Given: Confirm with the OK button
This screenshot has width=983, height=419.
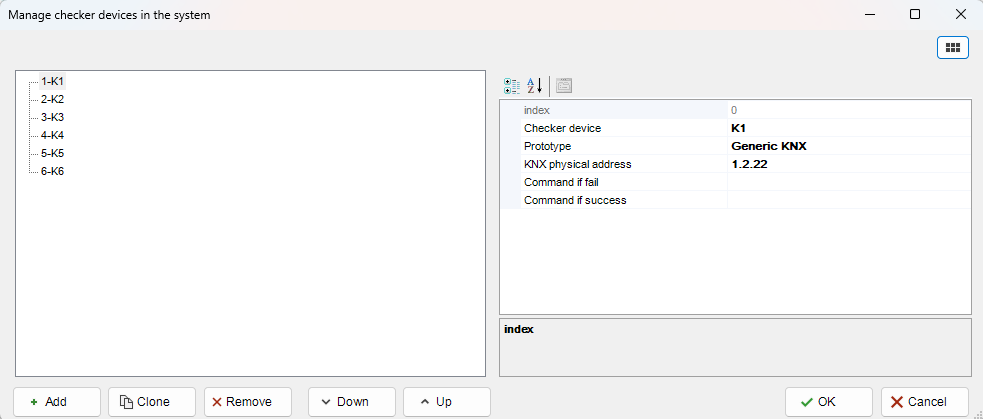Looking at the screenshot, I should point(828,402).
